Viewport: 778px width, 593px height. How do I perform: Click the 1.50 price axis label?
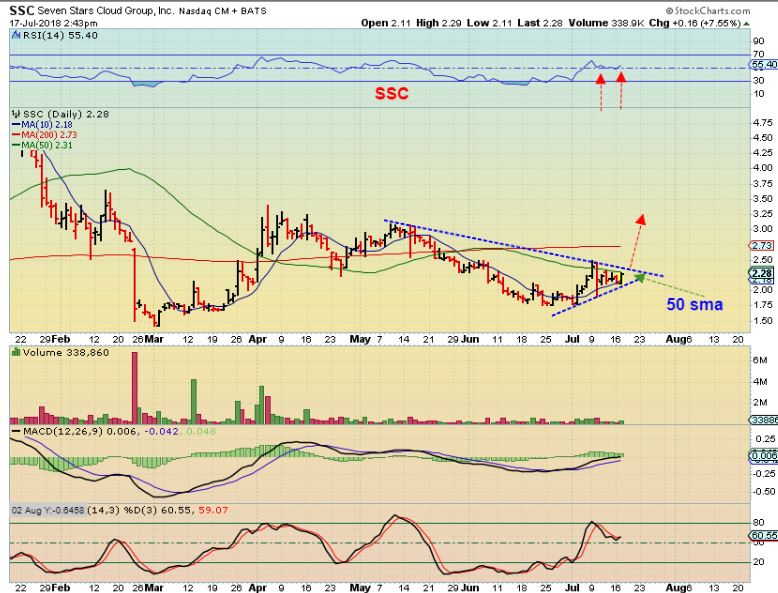pos(763,321)
